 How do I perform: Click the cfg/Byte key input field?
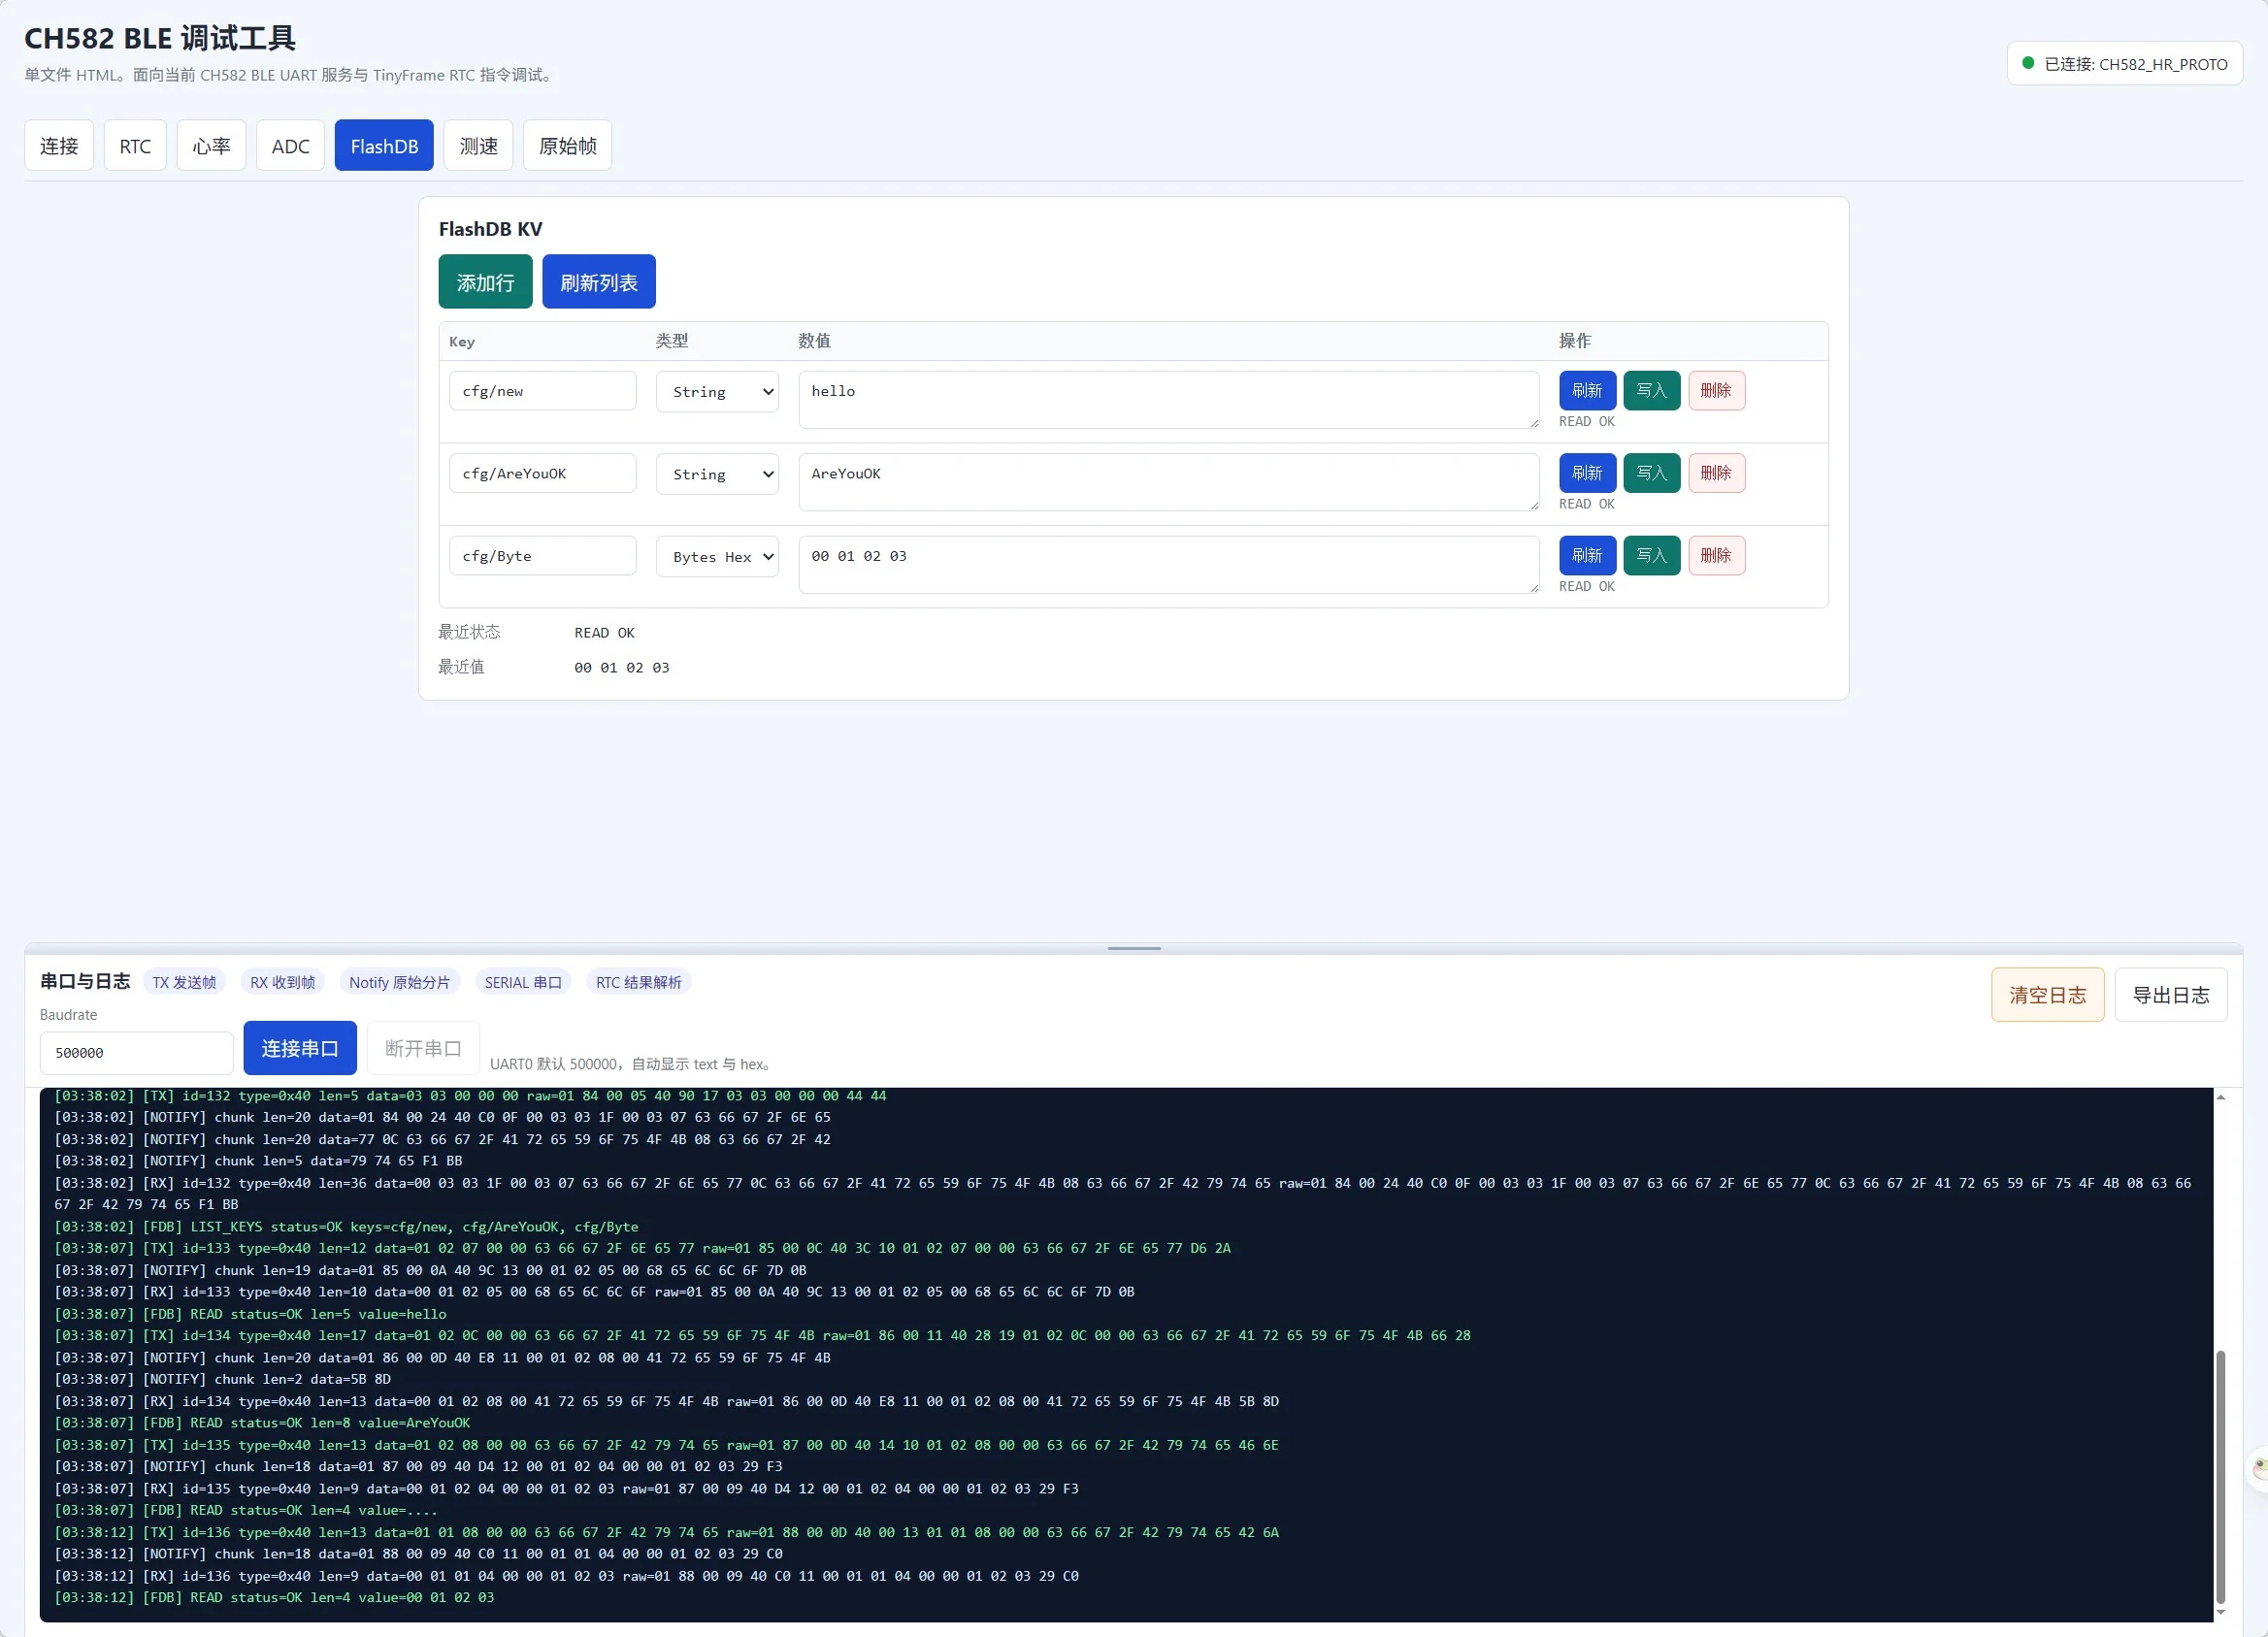[542, 556]
